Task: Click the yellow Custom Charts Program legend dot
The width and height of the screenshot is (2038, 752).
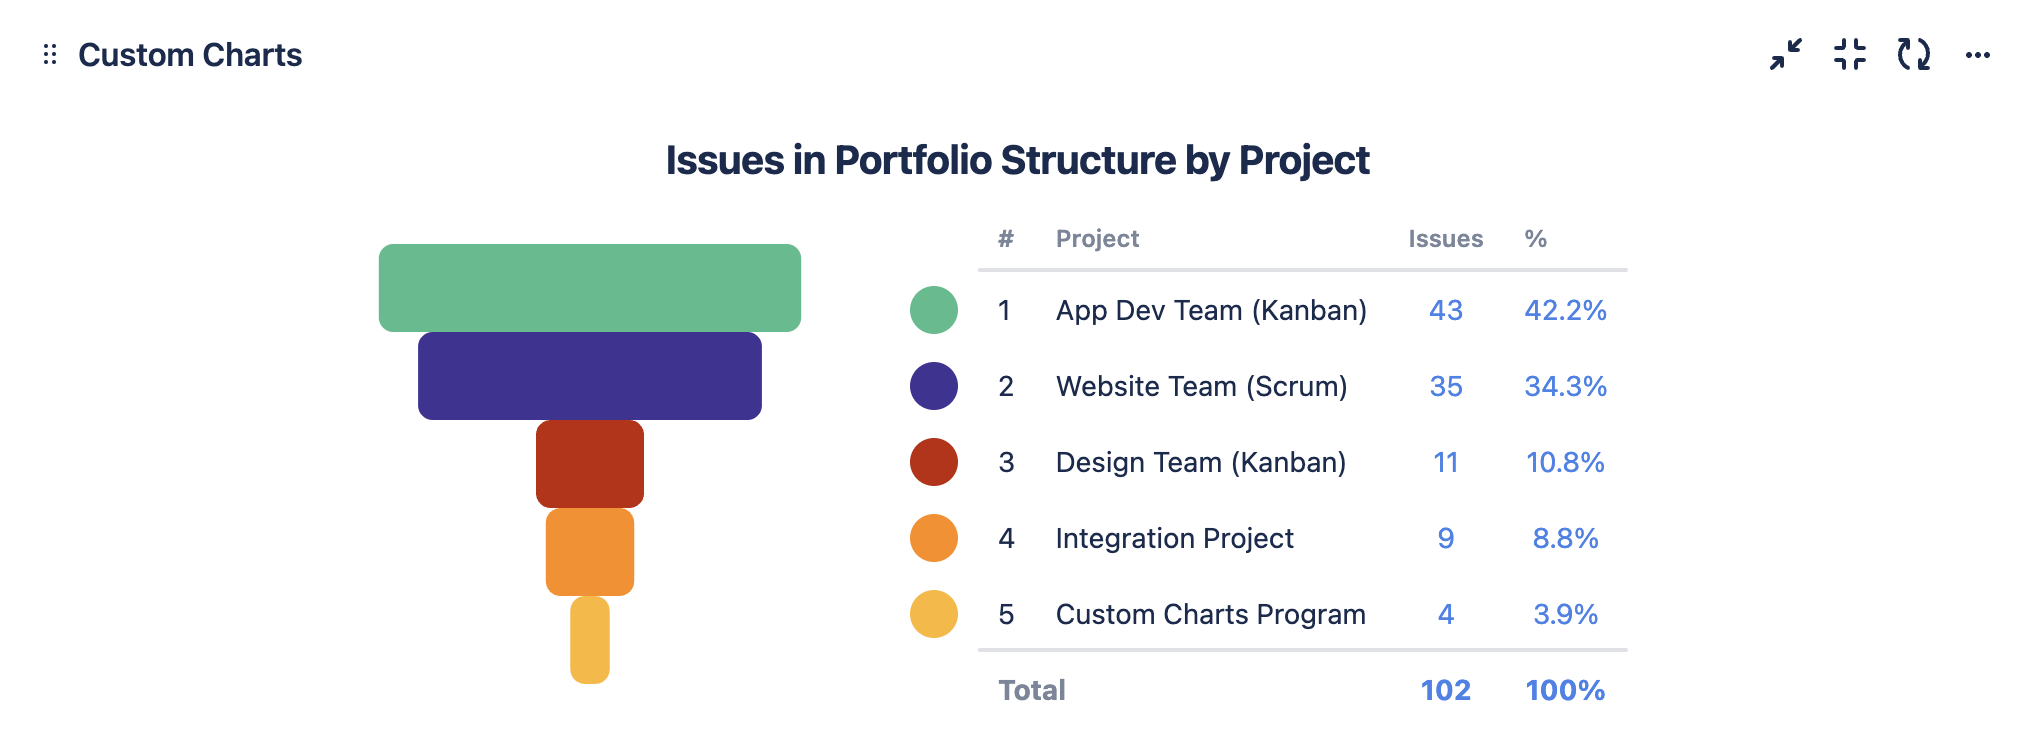Action: click(933, 614)
